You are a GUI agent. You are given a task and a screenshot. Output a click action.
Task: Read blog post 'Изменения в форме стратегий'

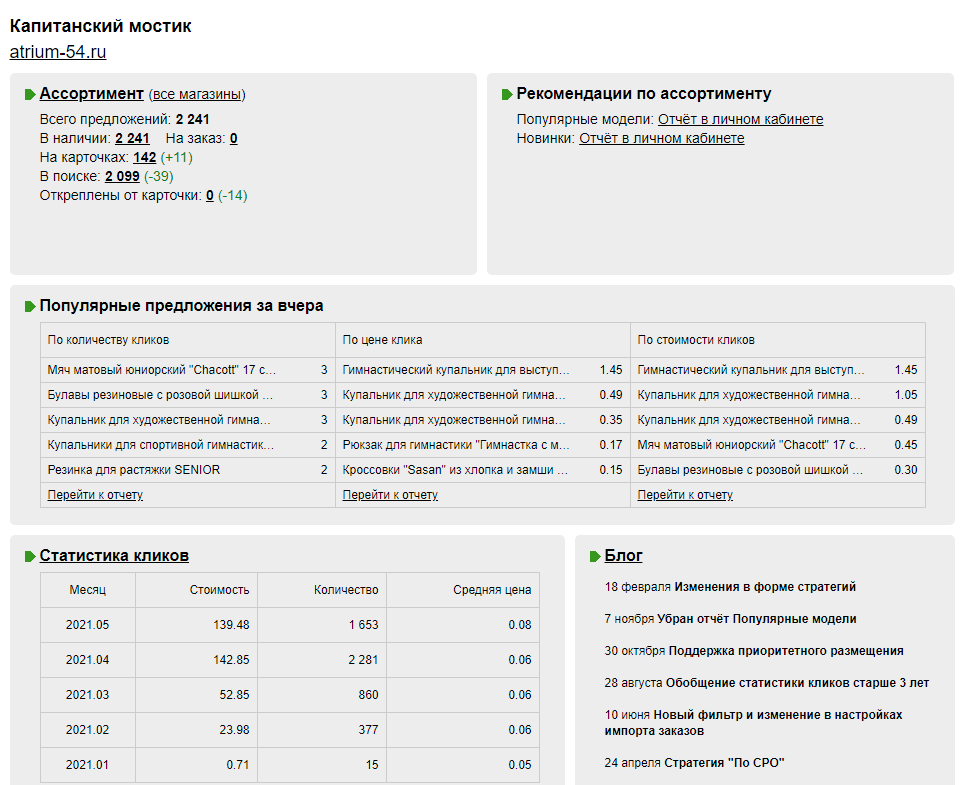pyautogui.click(x=765, y=587)
